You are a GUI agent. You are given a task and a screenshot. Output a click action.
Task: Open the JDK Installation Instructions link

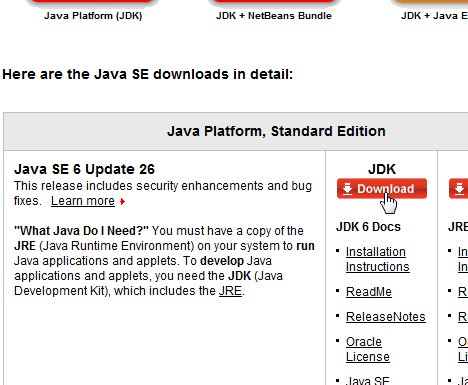point(377,259)
